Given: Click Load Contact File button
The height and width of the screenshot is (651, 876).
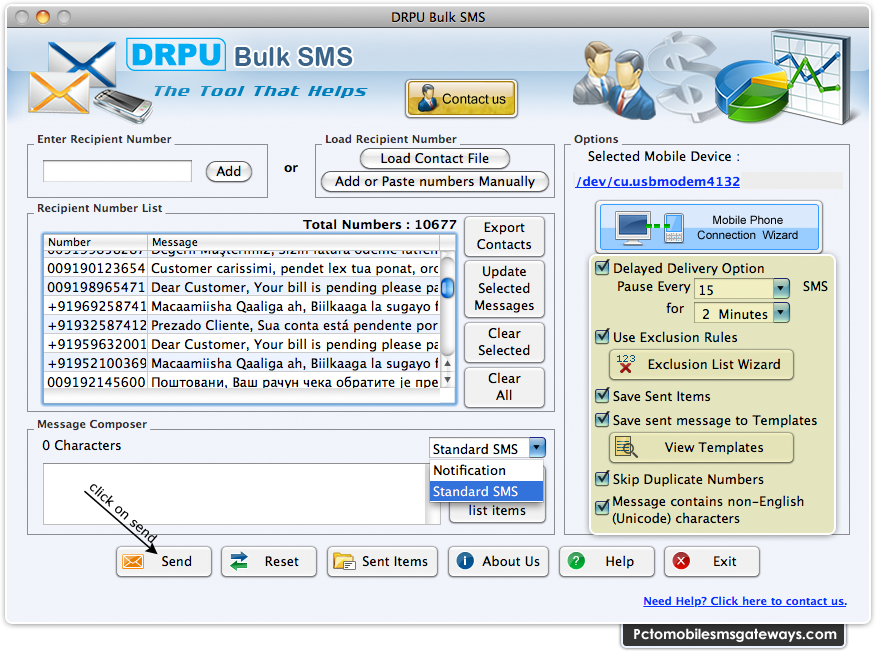Looking at the screenshot, I should tap(435, 159).
